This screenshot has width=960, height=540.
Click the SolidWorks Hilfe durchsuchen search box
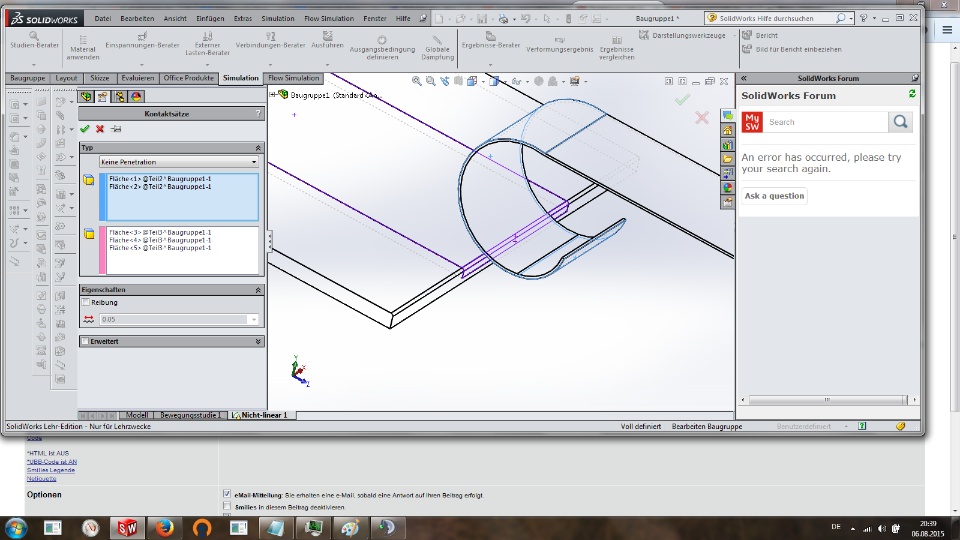coord(771,18)
